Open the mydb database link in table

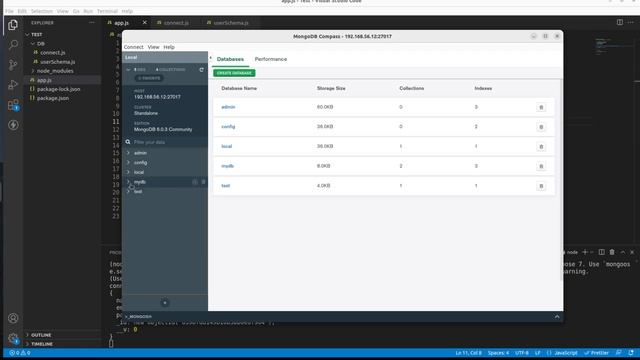coord(227,166)
